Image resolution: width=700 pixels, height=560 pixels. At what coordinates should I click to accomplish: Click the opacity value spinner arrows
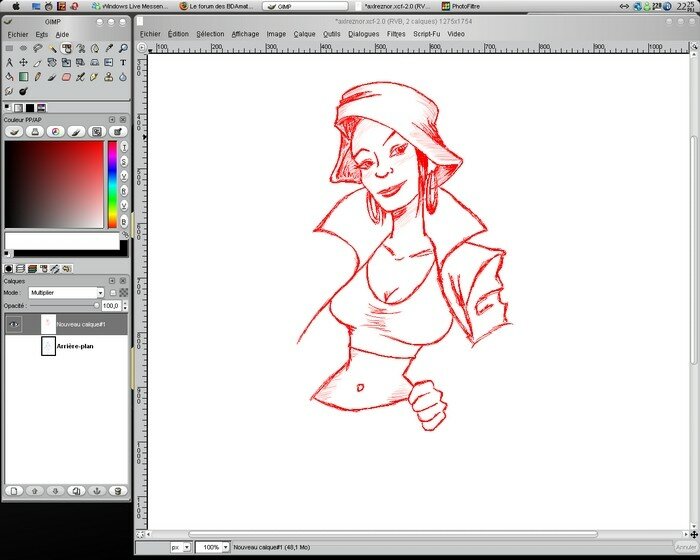125,306
